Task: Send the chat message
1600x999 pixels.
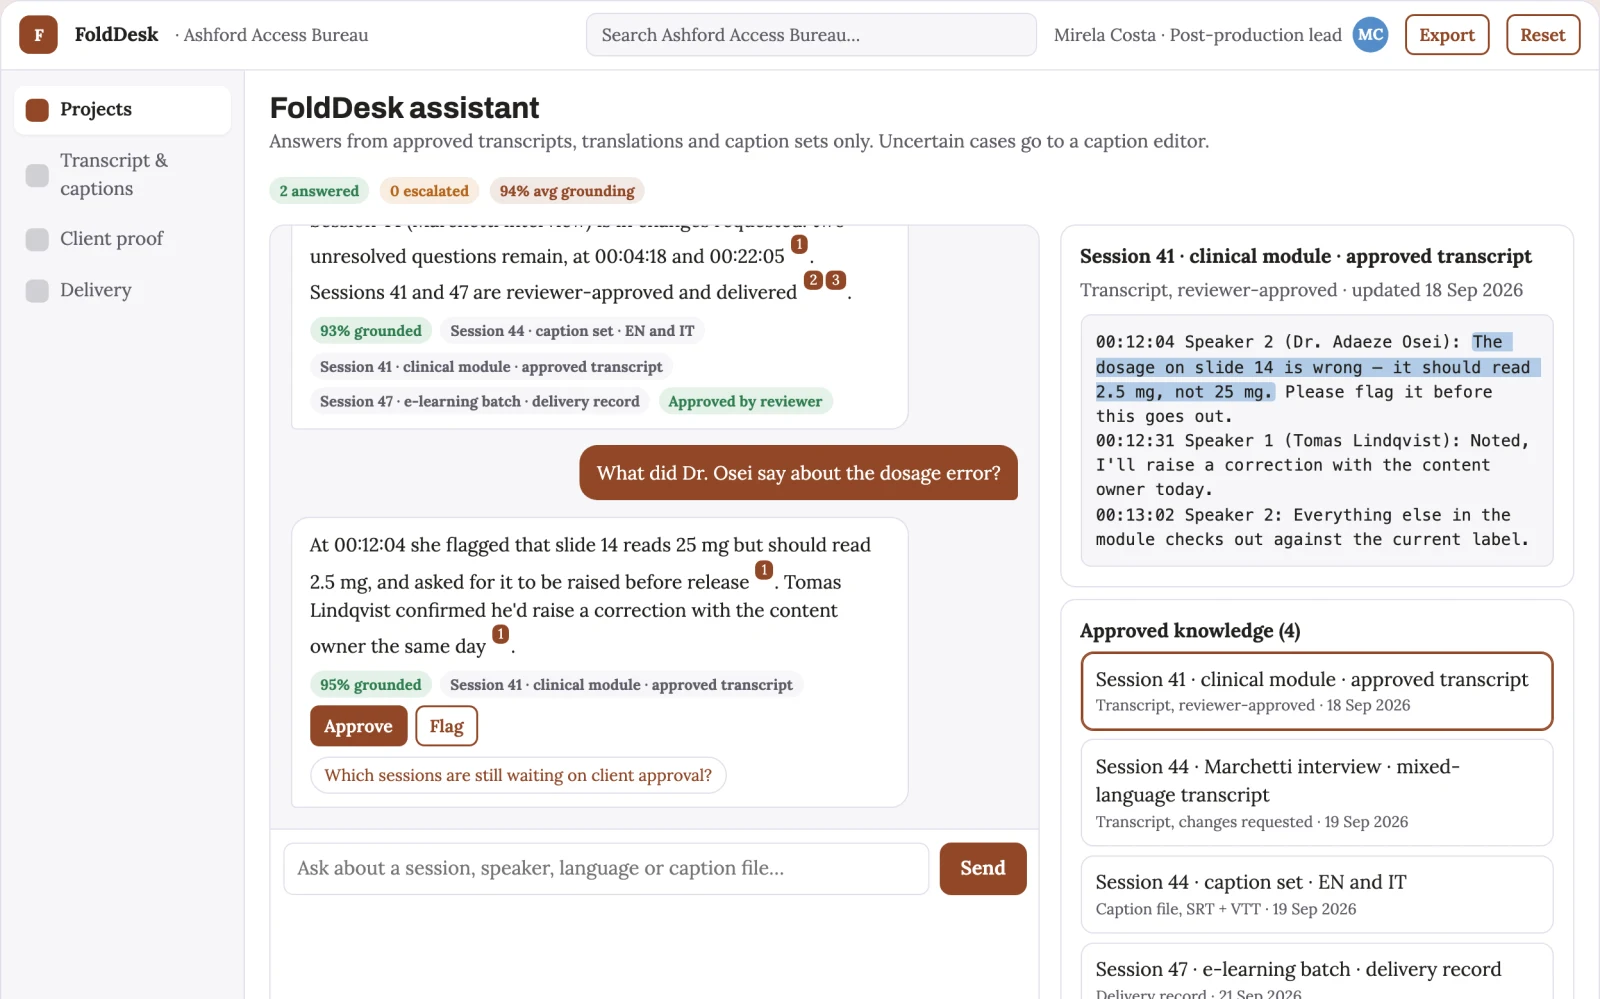Action: pyautogui.click(x=983, y=868)
